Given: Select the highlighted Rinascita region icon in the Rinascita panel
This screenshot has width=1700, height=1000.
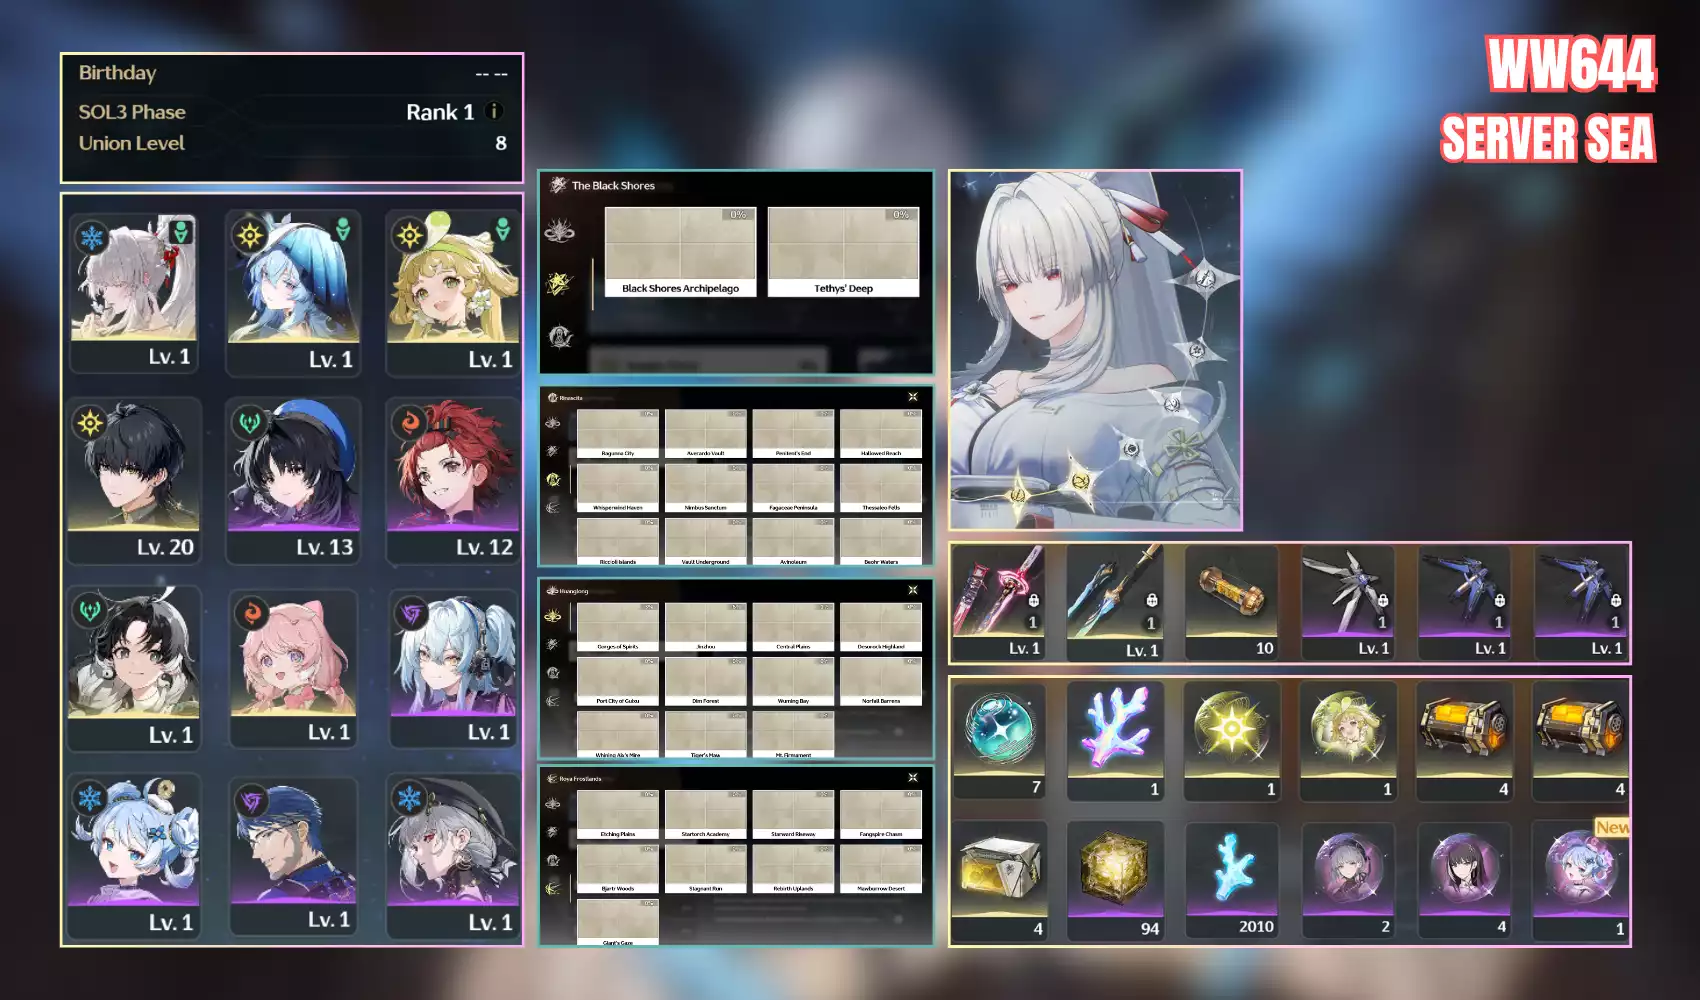Looking at the screenshot, I should pyautogui.click(x=553, y=479).
